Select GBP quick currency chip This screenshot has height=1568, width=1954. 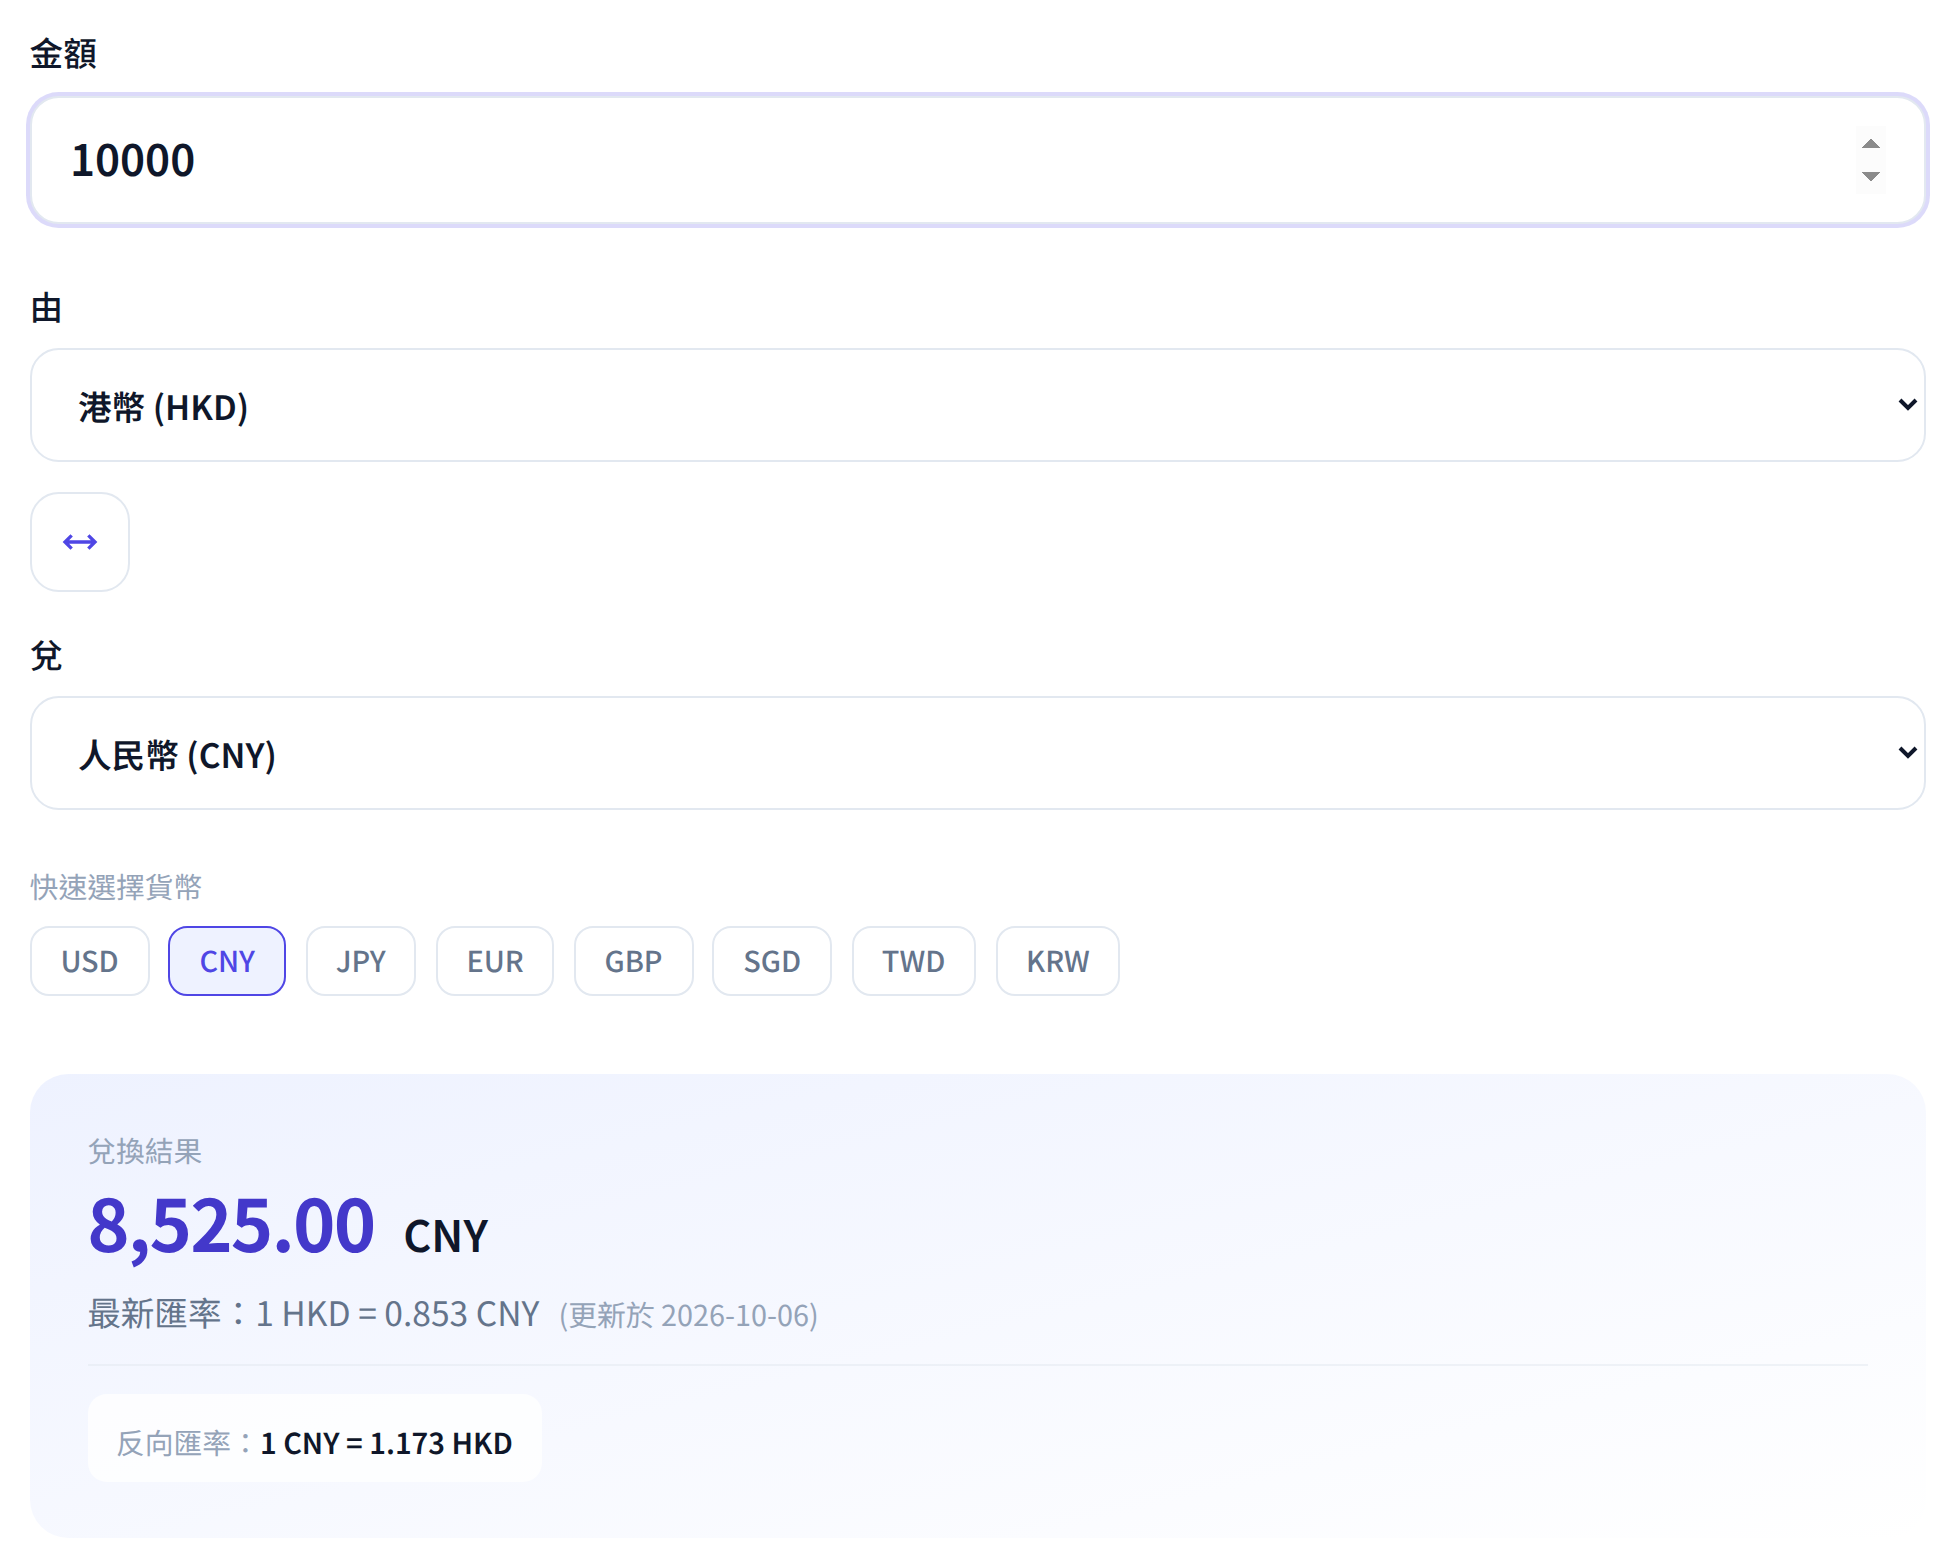click(633, 961)
